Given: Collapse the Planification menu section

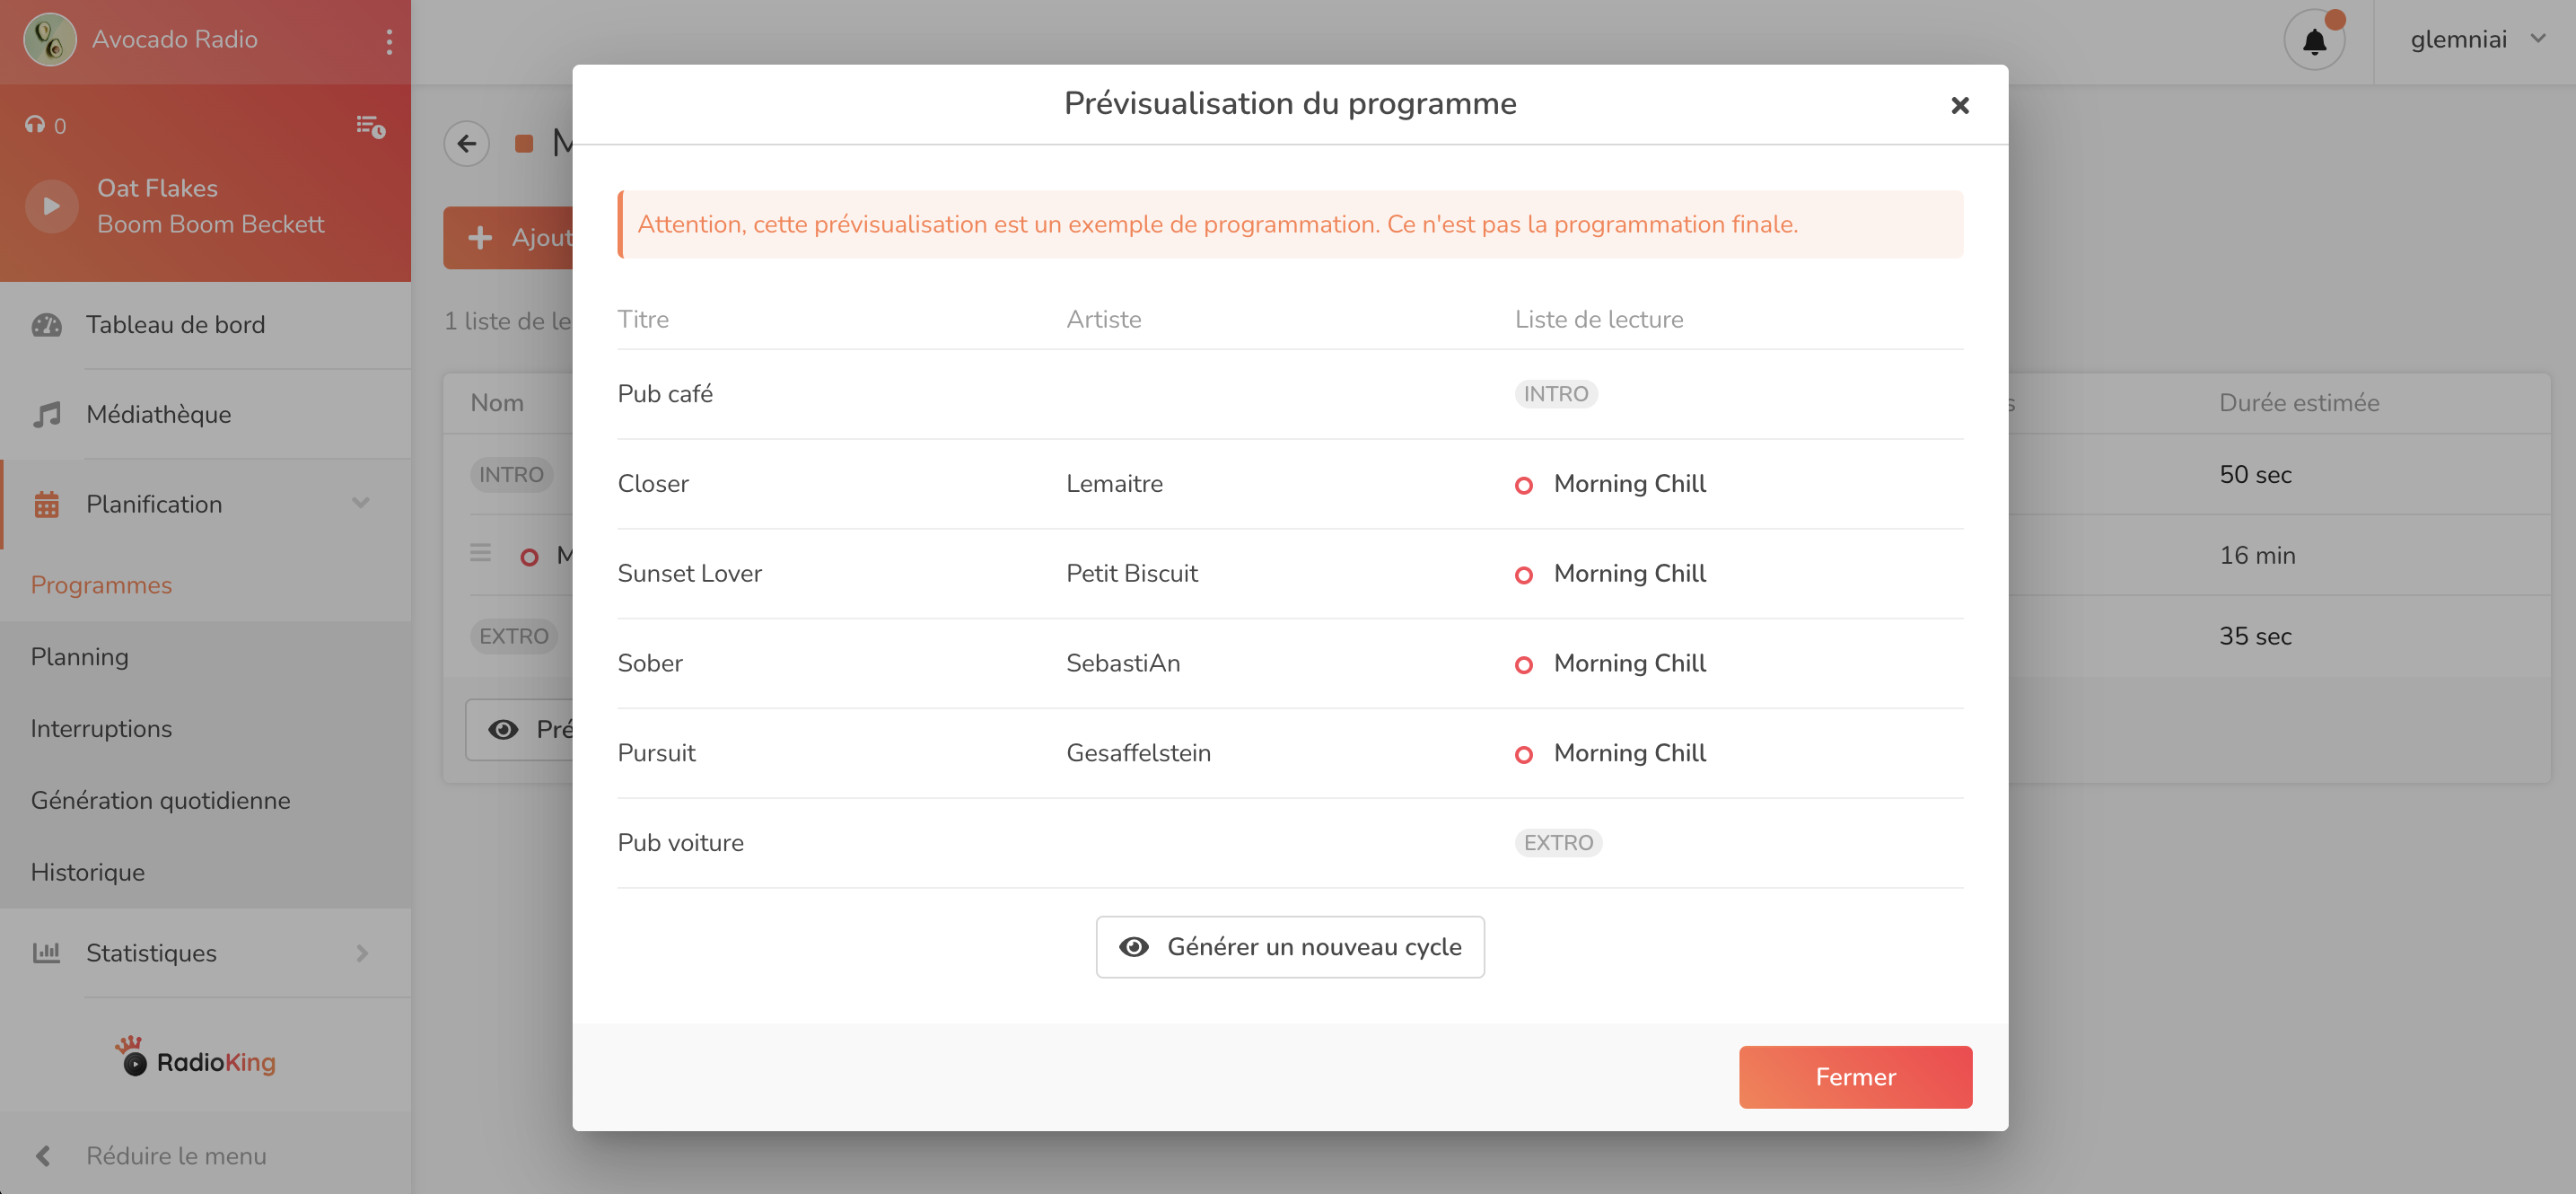Looking at the screenshot, I should 361,504.
